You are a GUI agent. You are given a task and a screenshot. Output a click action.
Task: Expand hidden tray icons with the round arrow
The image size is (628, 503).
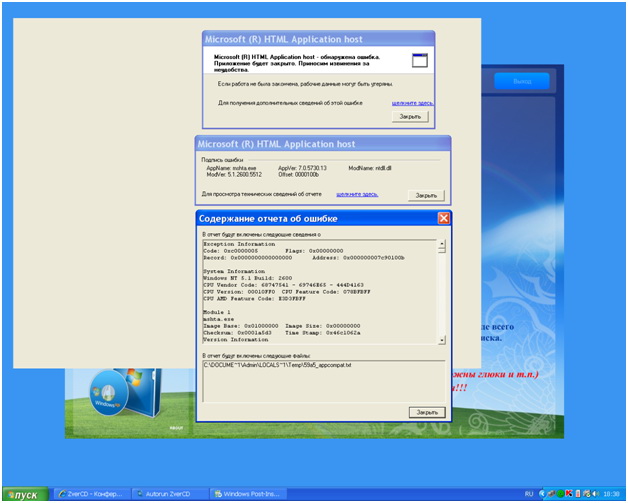(542, 494)
